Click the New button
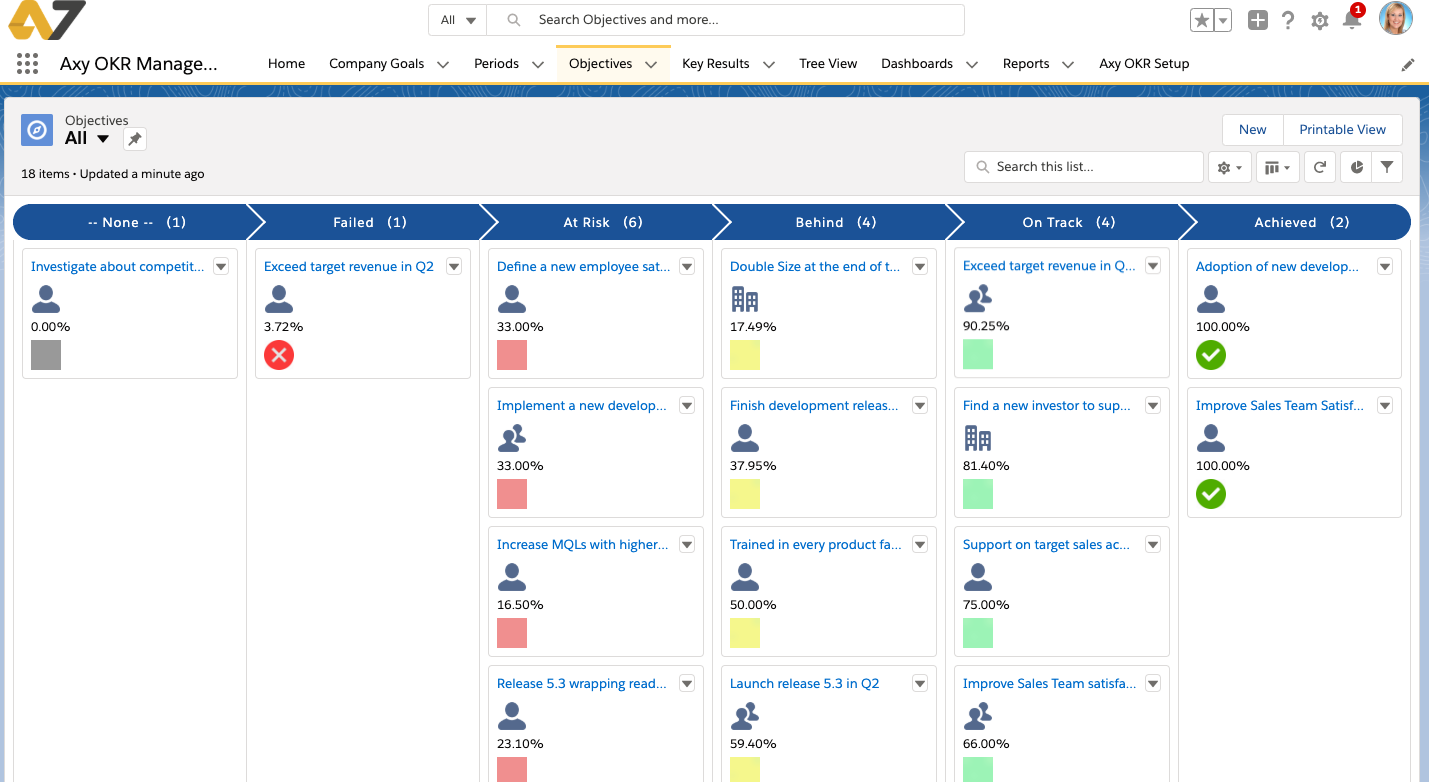1429x782 pixels. coord(1252,130)
